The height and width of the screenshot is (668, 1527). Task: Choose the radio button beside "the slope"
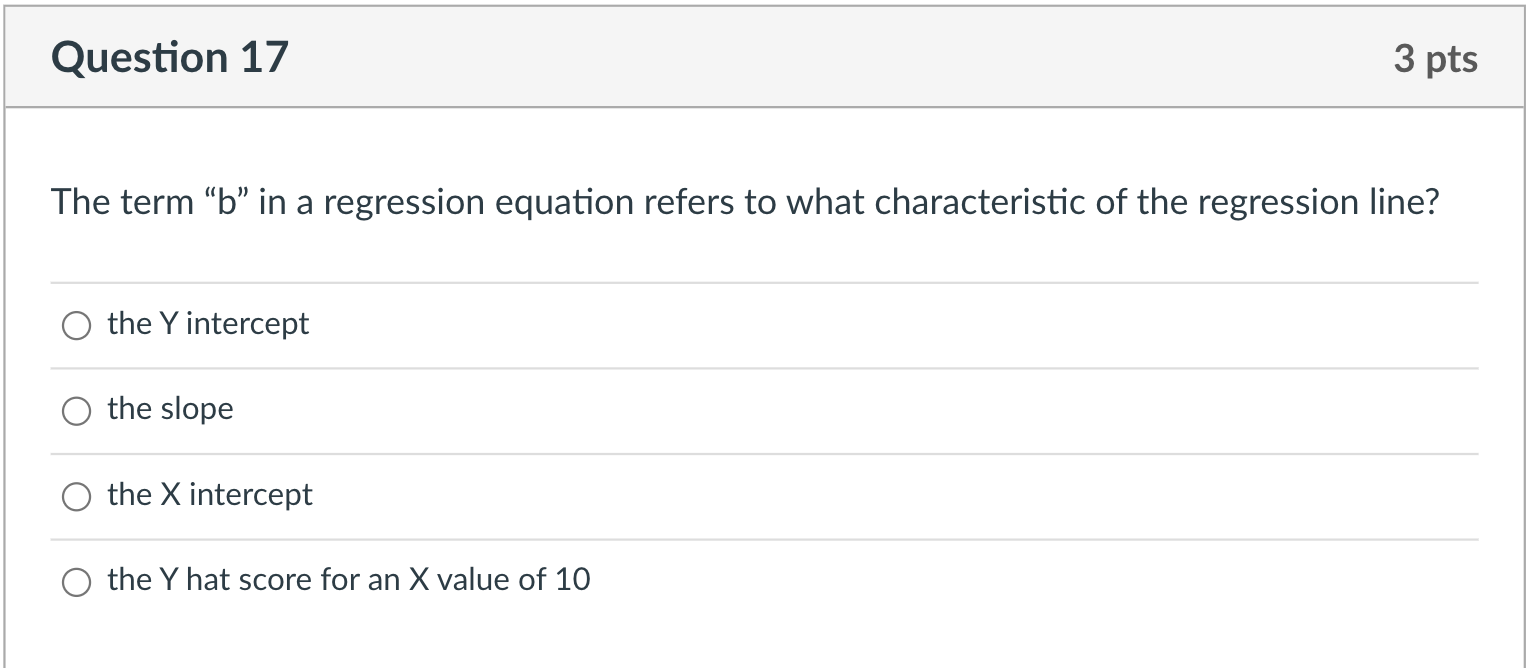[77, 411]
